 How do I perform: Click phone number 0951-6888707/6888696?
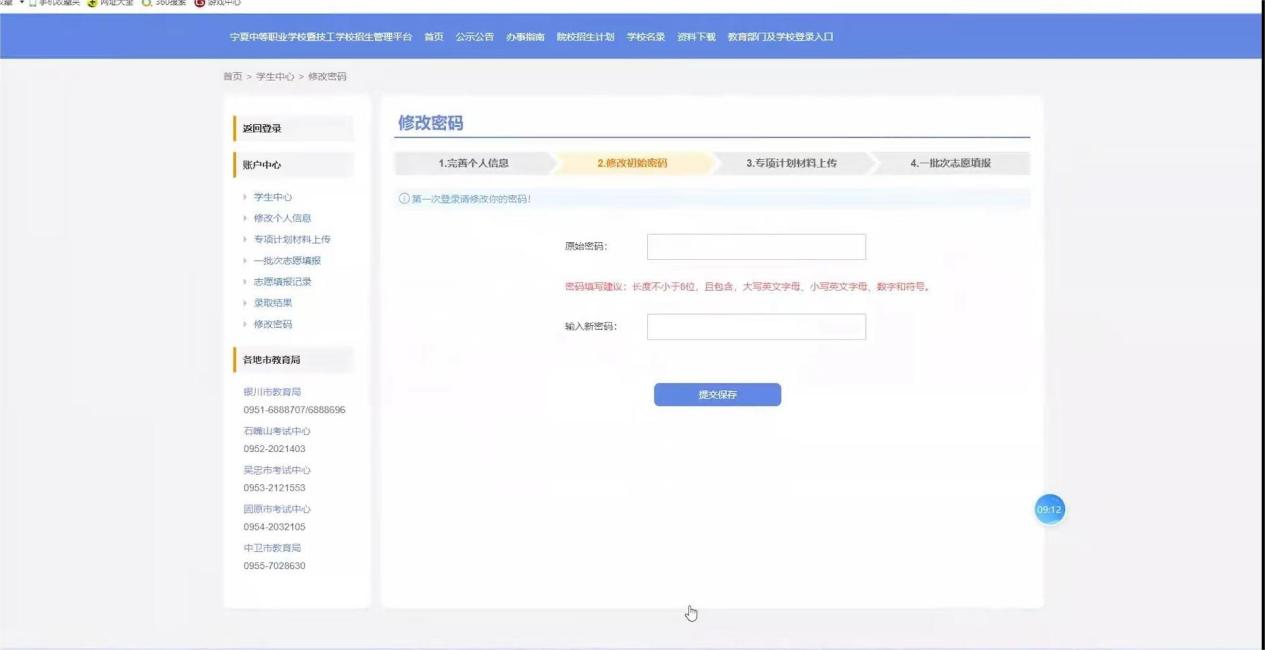(x=294, y=410)
